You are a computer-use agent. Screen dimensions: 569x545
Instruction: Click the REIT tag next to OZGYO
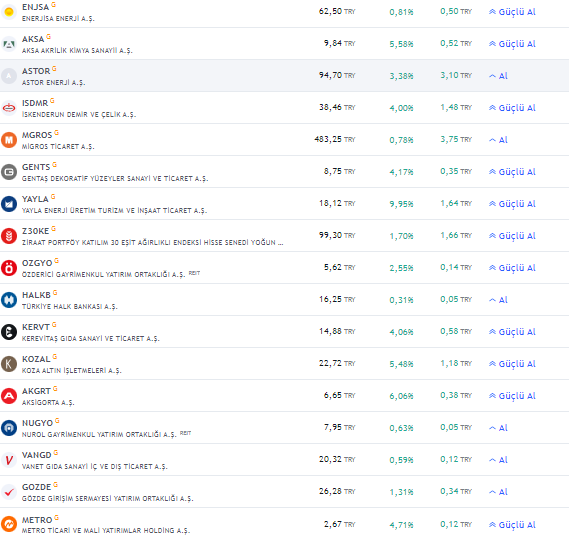194,273
